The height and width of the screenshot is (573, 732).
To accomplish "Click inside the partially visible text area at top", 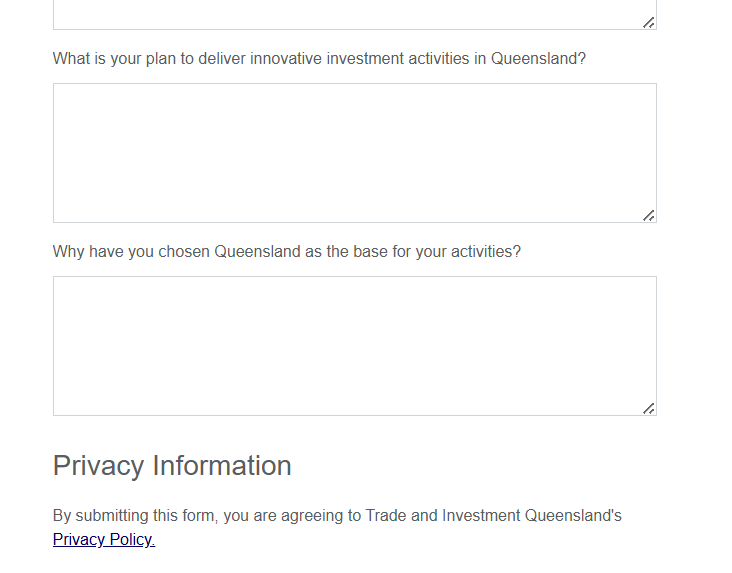I will [354, 14].
